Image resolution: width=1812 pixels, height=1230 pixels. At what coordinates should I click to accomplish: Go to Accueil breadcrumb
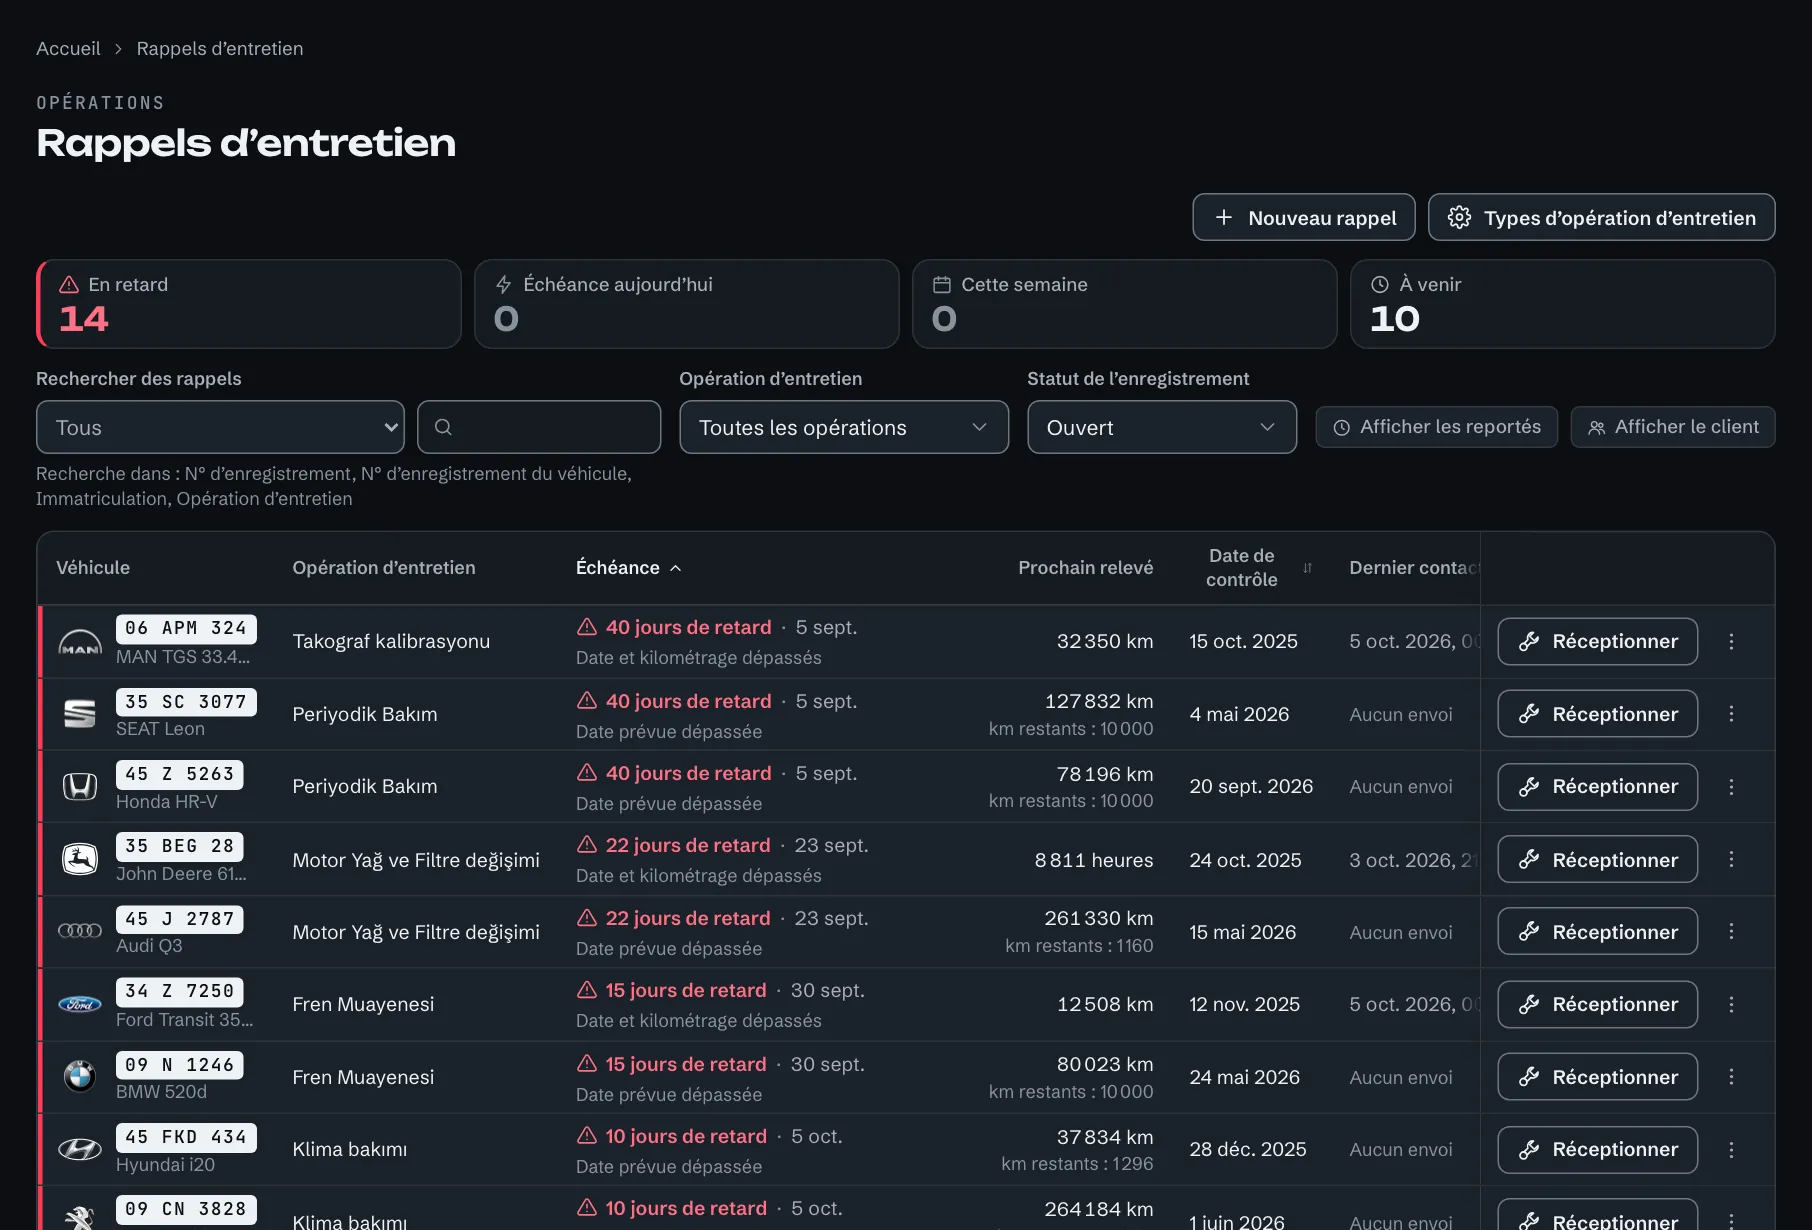click(x=68, y=48)
